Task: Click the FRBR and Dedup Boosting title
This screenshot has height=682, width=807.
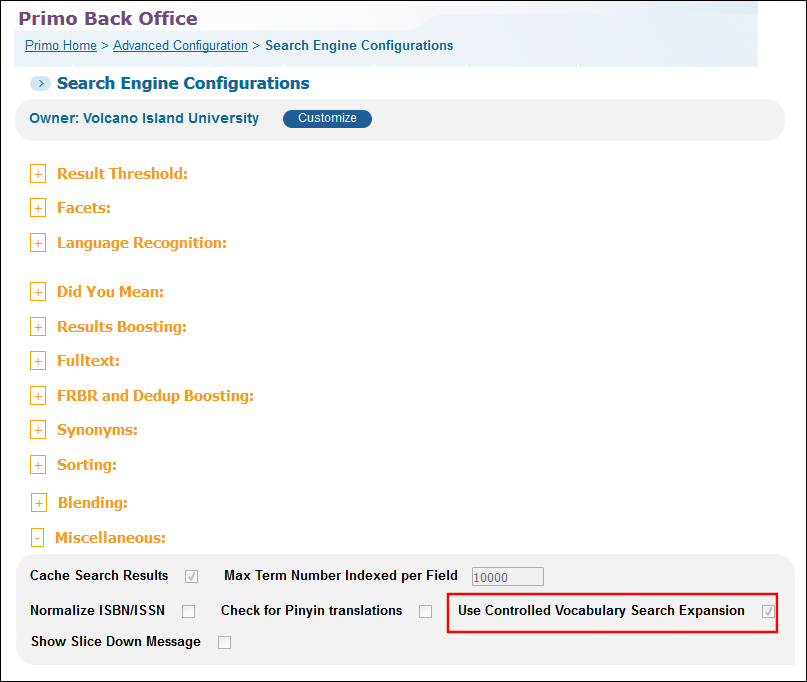Action: pyautogui.click(x=155, y=396)
